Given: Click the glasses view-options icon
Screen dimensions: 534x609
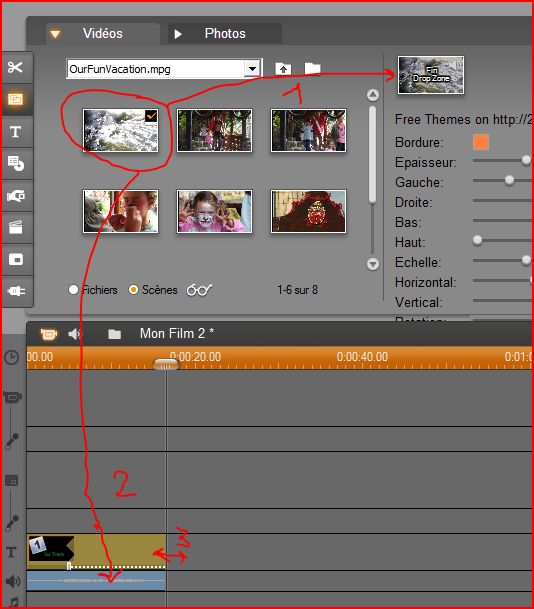Looking at the screenshot, I should pyautogui.click(x=199, y=290).
